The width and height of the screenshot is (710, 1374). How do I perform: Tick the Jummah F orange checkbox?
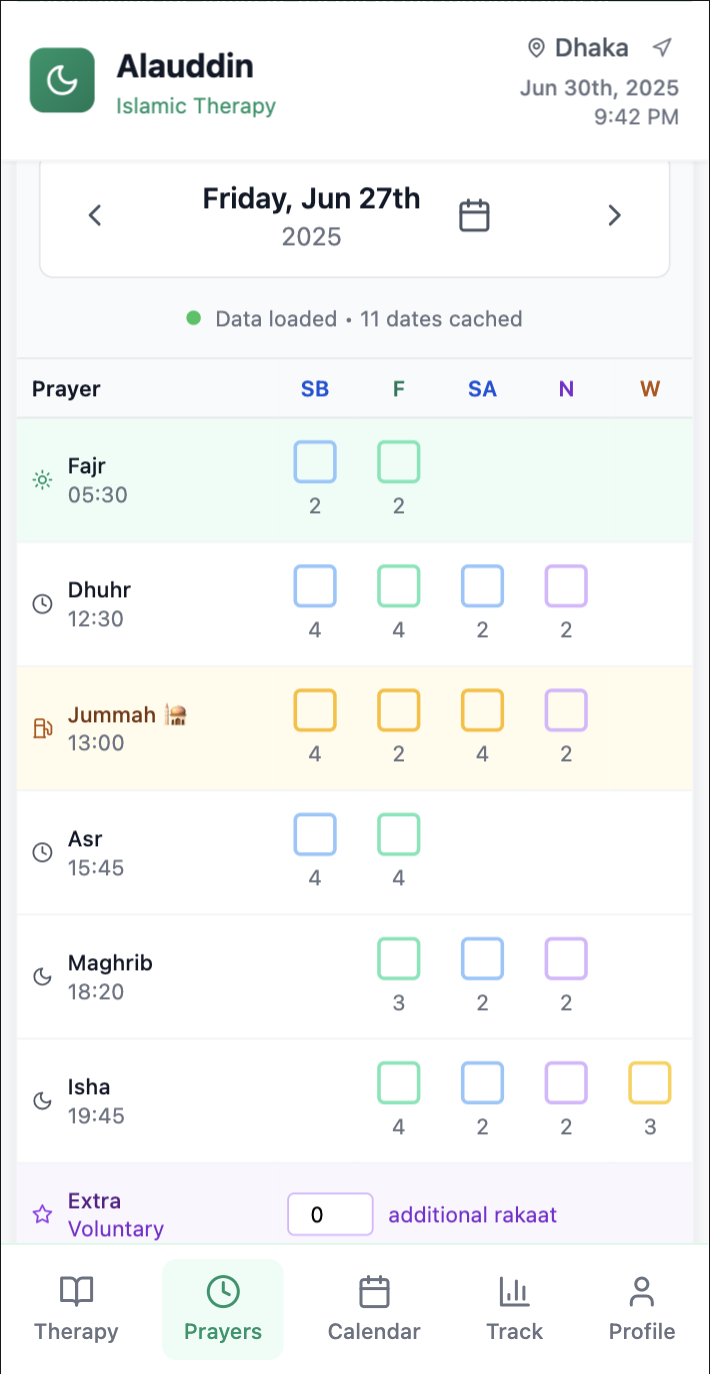pyautogui.click(x=399, y=710)
